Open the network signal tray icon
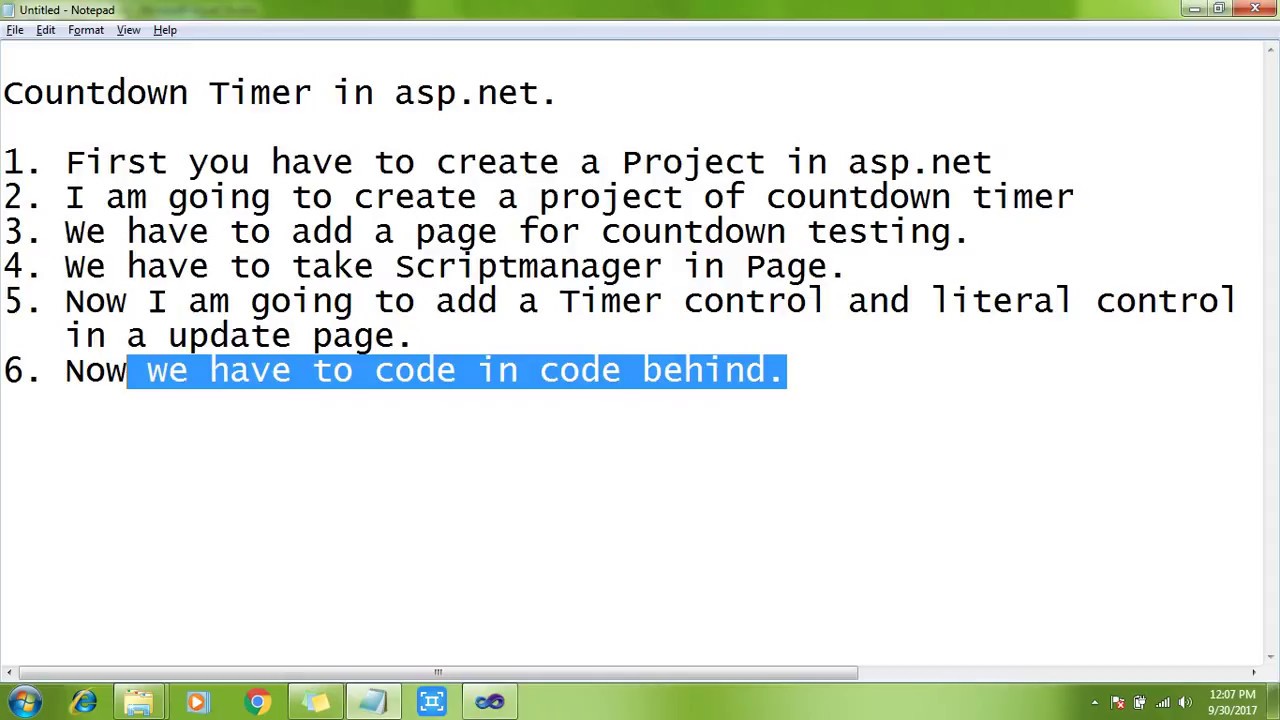Screen dimensions: 1280x720 tap(1163, 703)
